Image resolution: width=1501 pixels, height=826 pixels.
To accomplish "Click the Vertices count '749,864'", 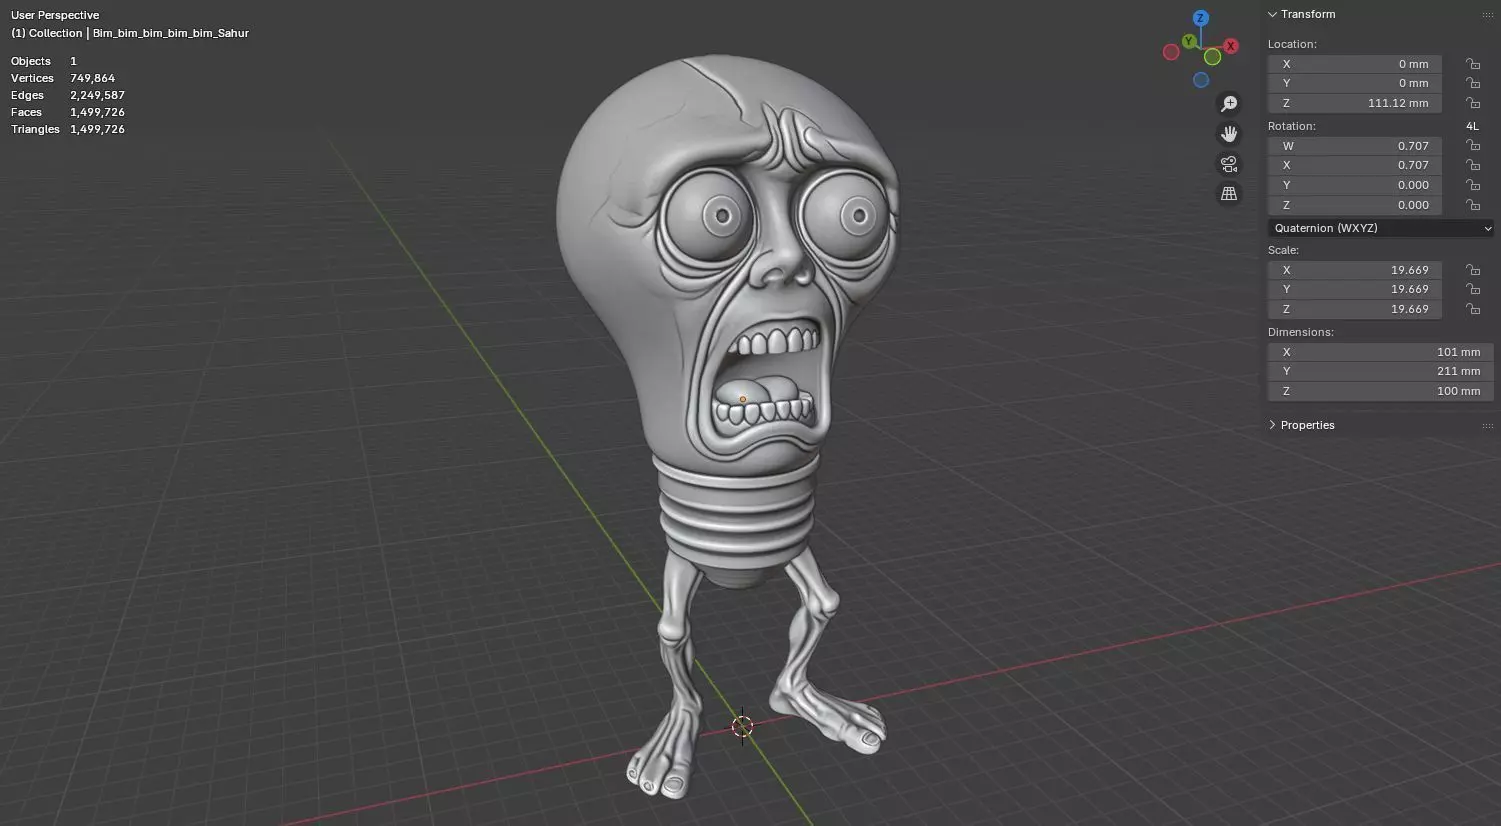I will 92,78.
